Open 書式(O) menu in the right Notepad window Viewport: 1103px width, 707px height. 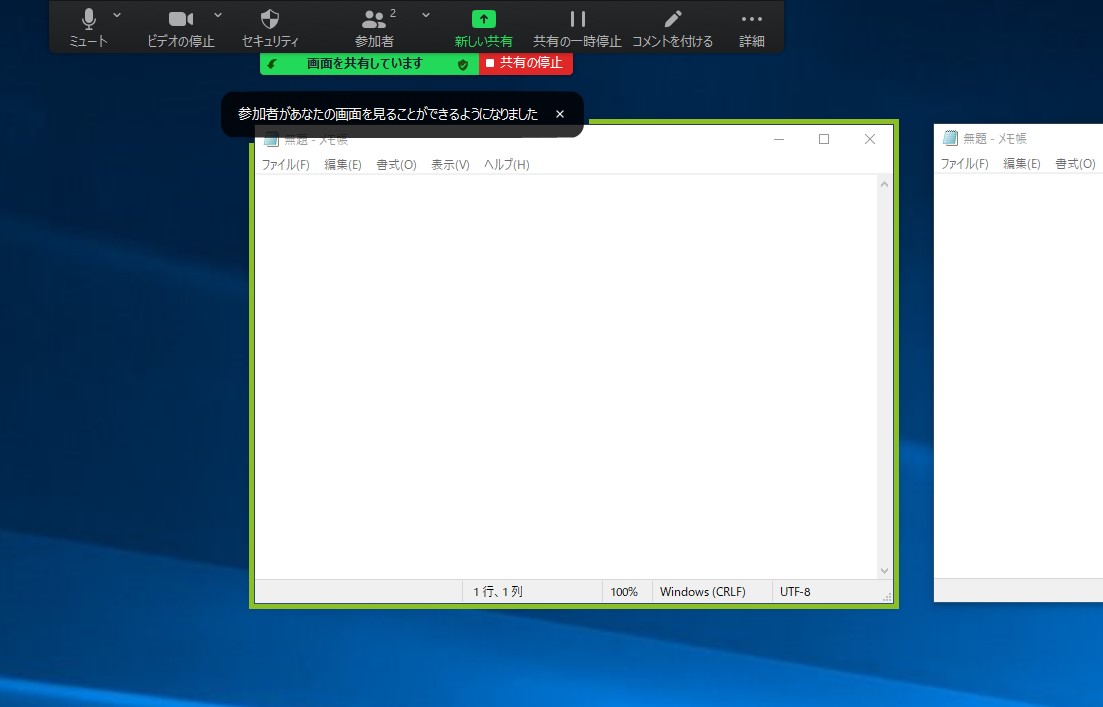point(1073,163)
